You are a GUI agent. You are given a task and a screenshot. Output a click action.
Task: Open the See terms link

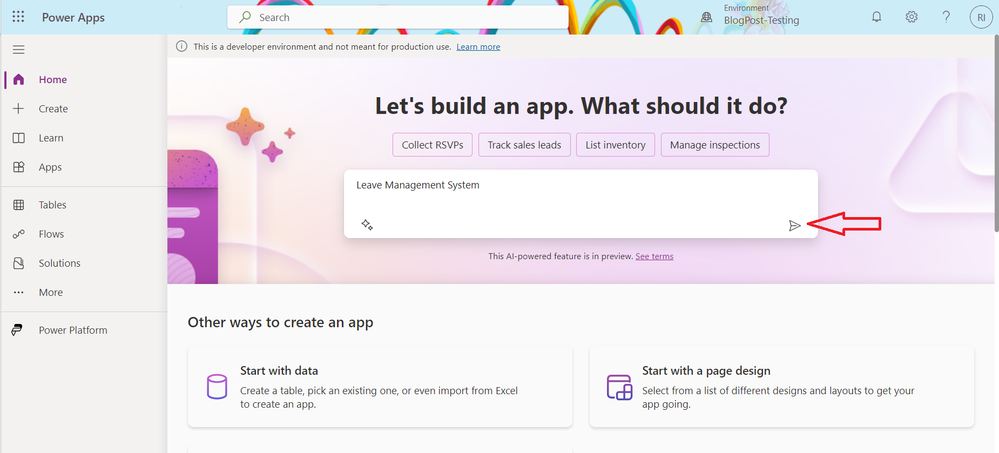pos(654,256)
